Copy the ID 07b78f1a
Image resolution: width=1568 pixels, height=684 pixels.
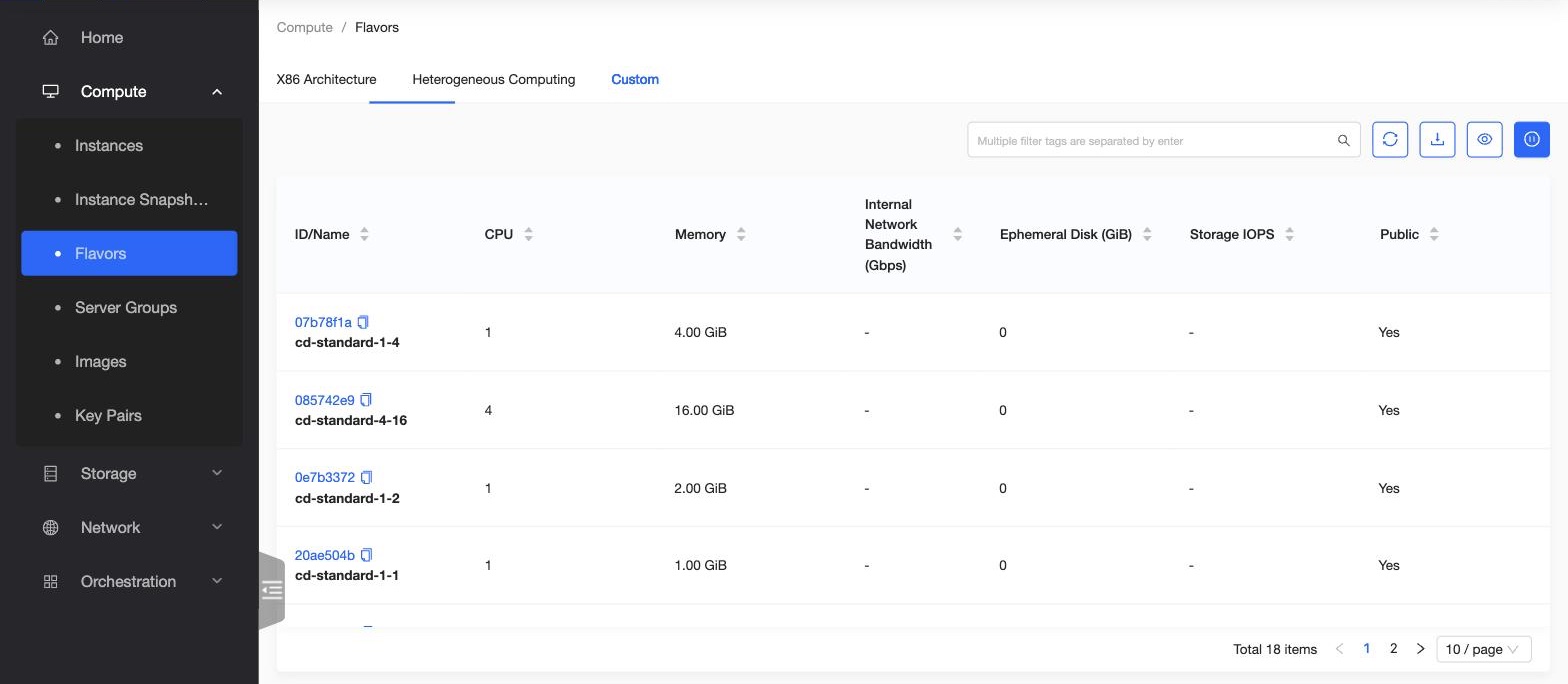[x=363, y=322]
